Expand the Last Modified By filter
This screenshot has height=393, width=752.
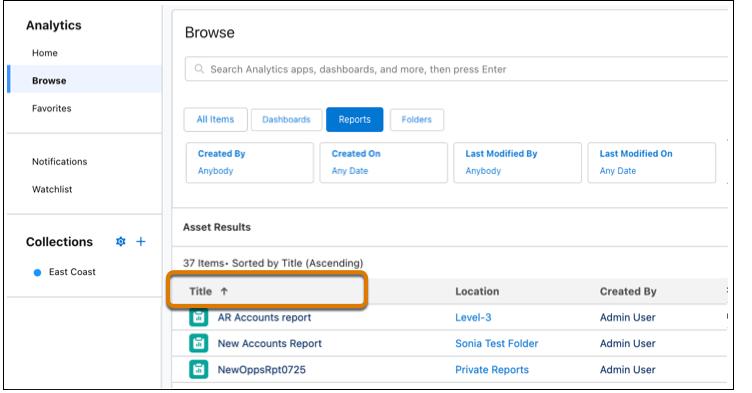click(517, 162)
